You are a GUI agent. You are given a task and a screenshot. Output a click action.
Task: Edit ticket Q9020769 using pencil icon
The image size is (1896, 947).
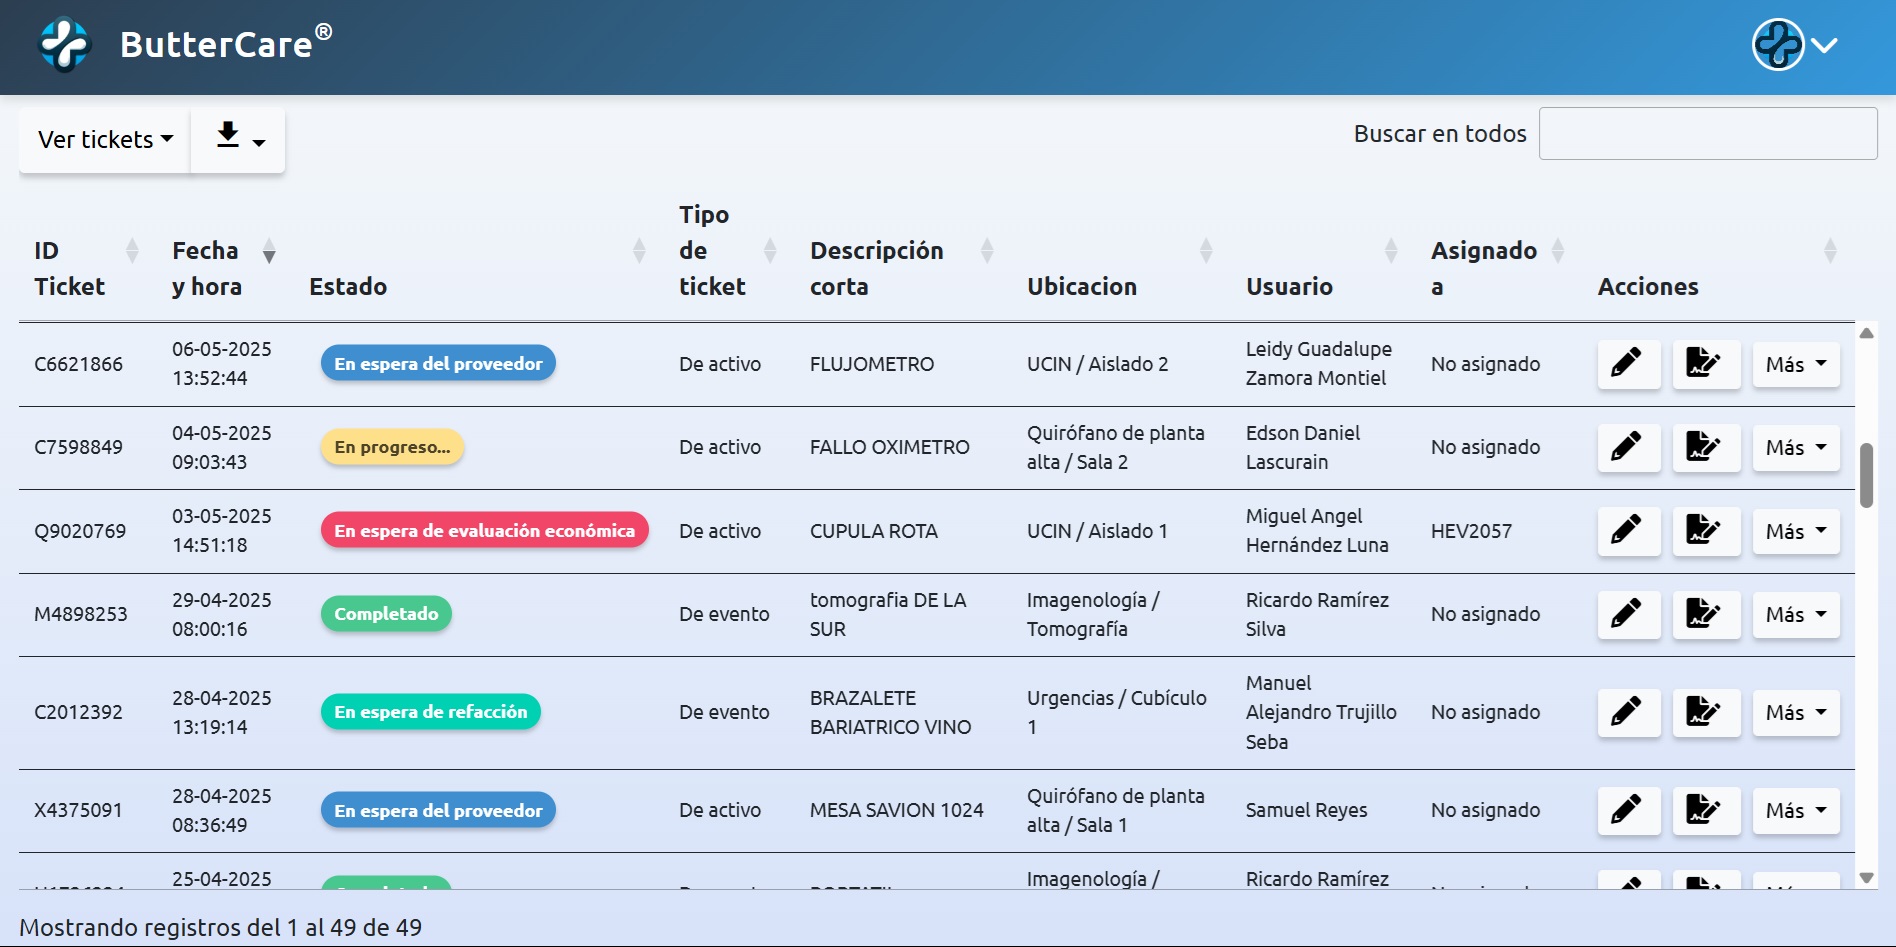click(x=1628, y=531)
